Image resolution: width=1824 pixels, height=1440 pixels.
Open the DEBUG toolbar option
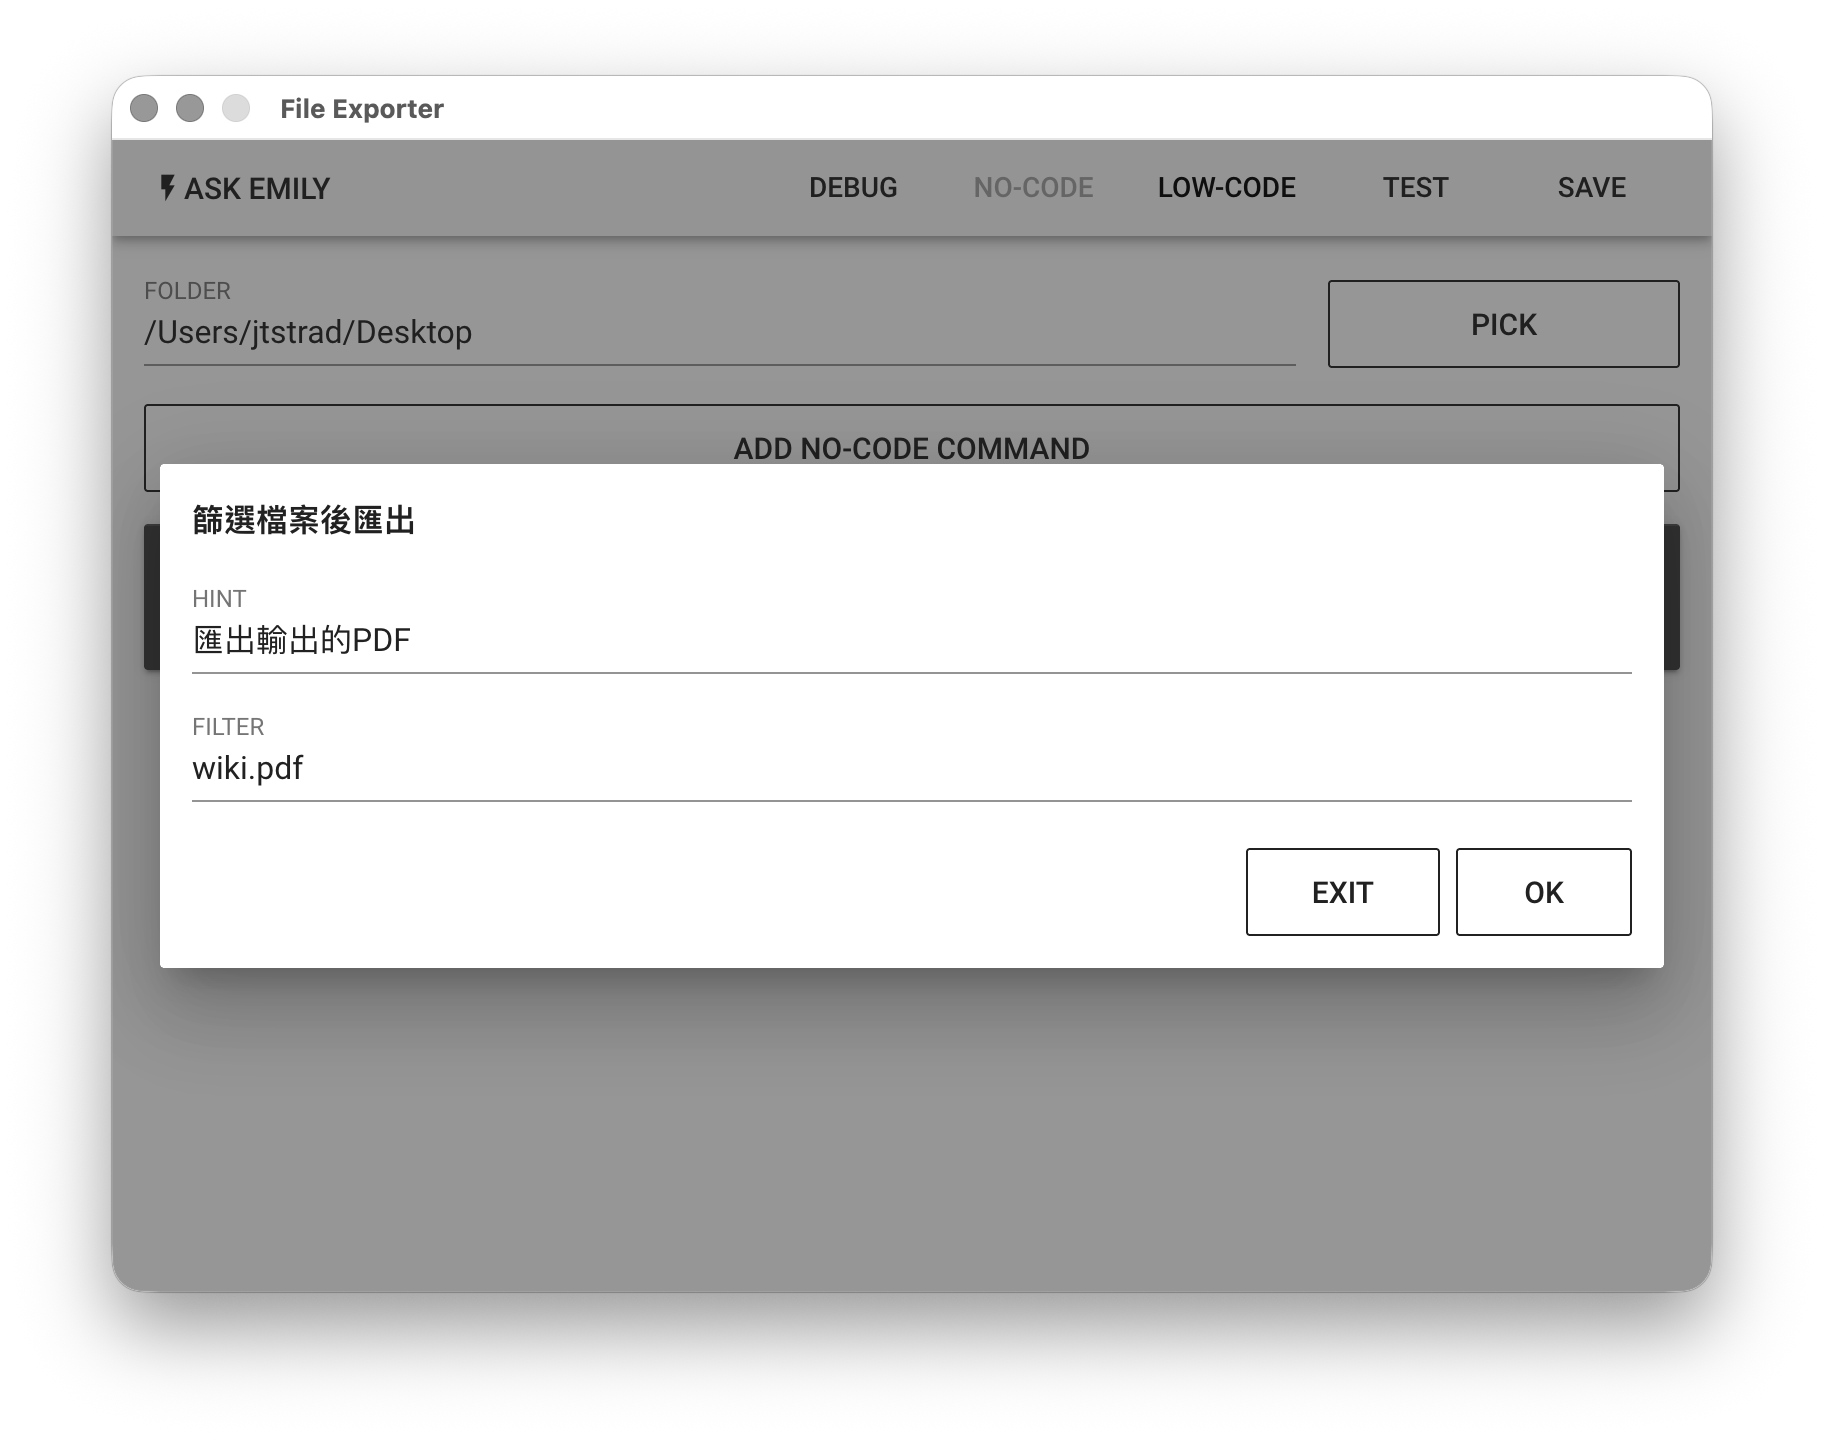852,188
